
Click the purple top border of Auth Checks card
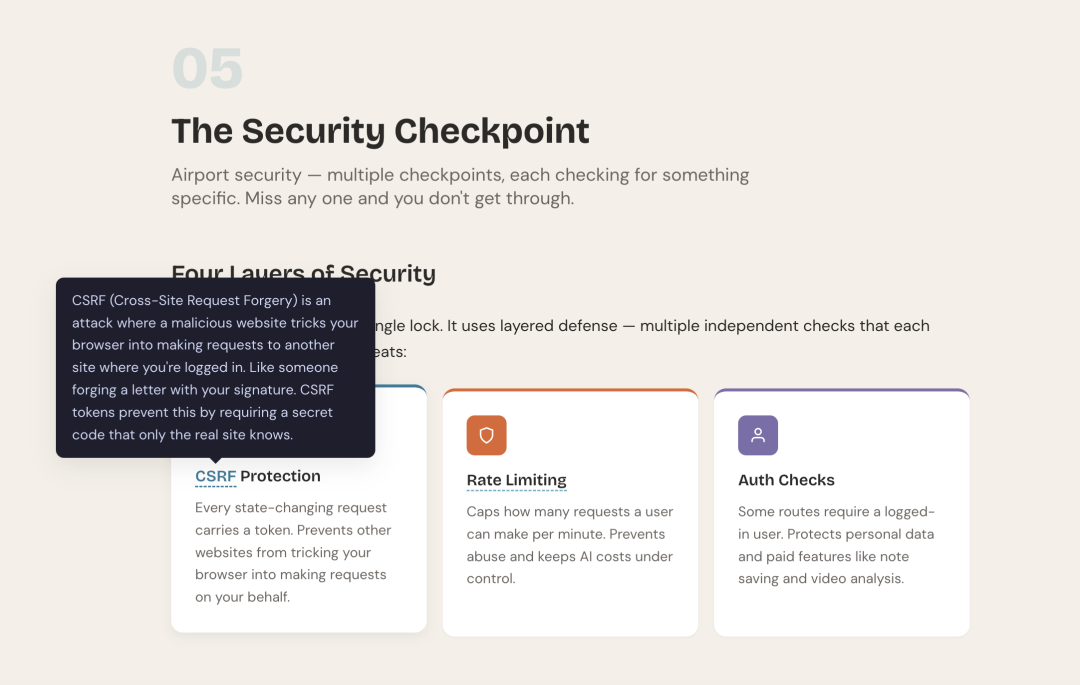841,390
